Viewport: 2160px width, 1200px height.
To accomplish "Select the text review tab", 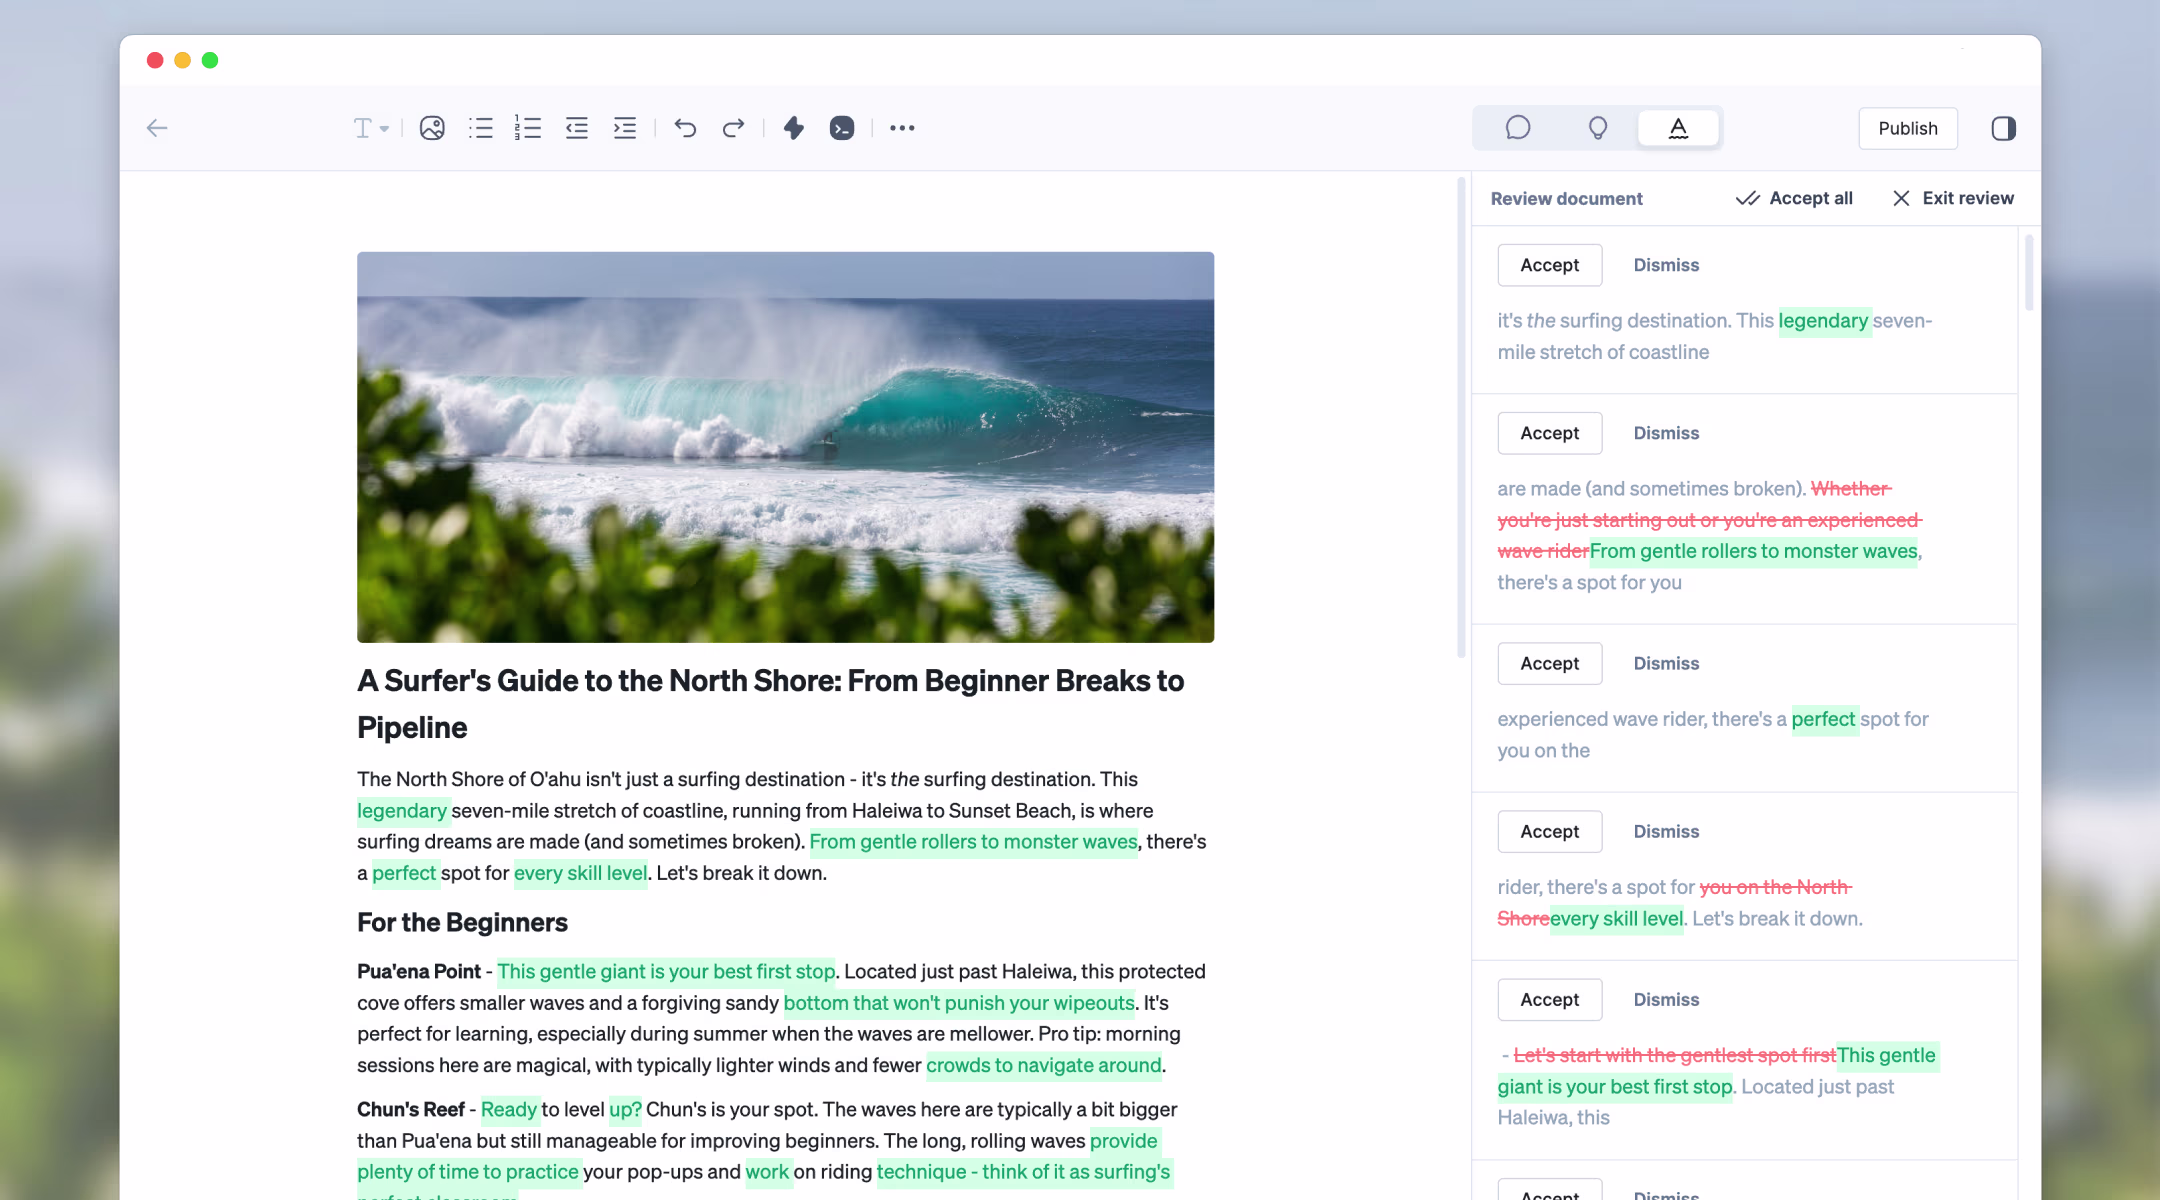I will coord(1678,128).
